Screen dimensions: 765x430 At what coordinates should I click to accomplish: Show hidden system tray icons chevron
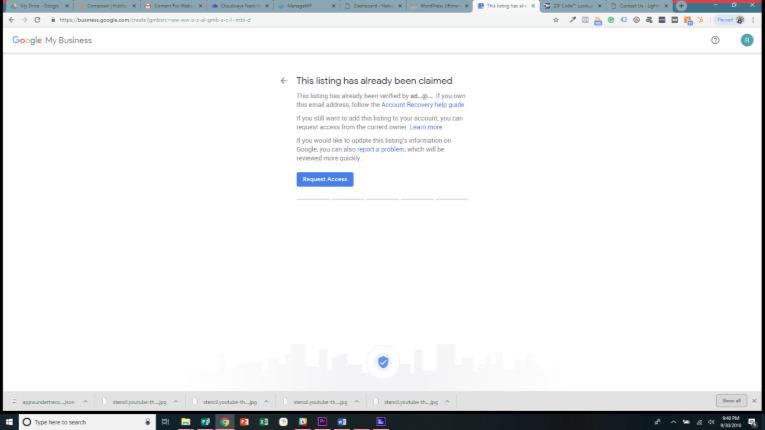tap(673, 422)
